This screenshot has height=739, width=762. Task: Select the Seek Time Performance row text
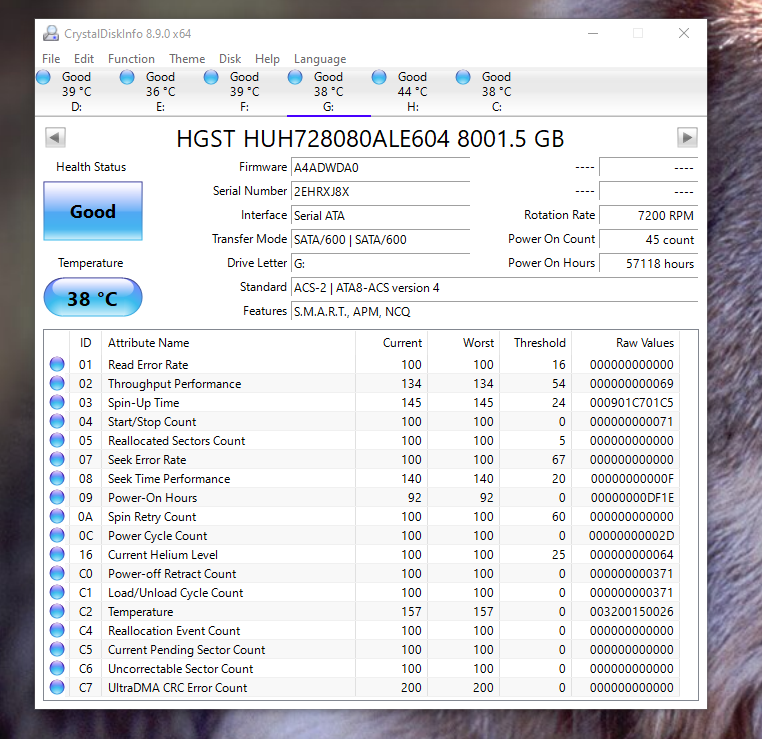[169, 479]
